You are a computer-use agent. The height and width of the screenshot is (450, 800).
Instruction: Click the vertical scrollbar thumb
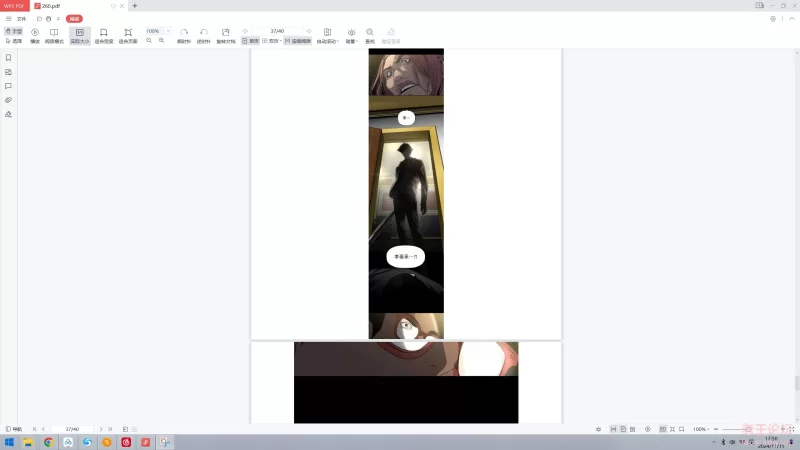[797, 383]
